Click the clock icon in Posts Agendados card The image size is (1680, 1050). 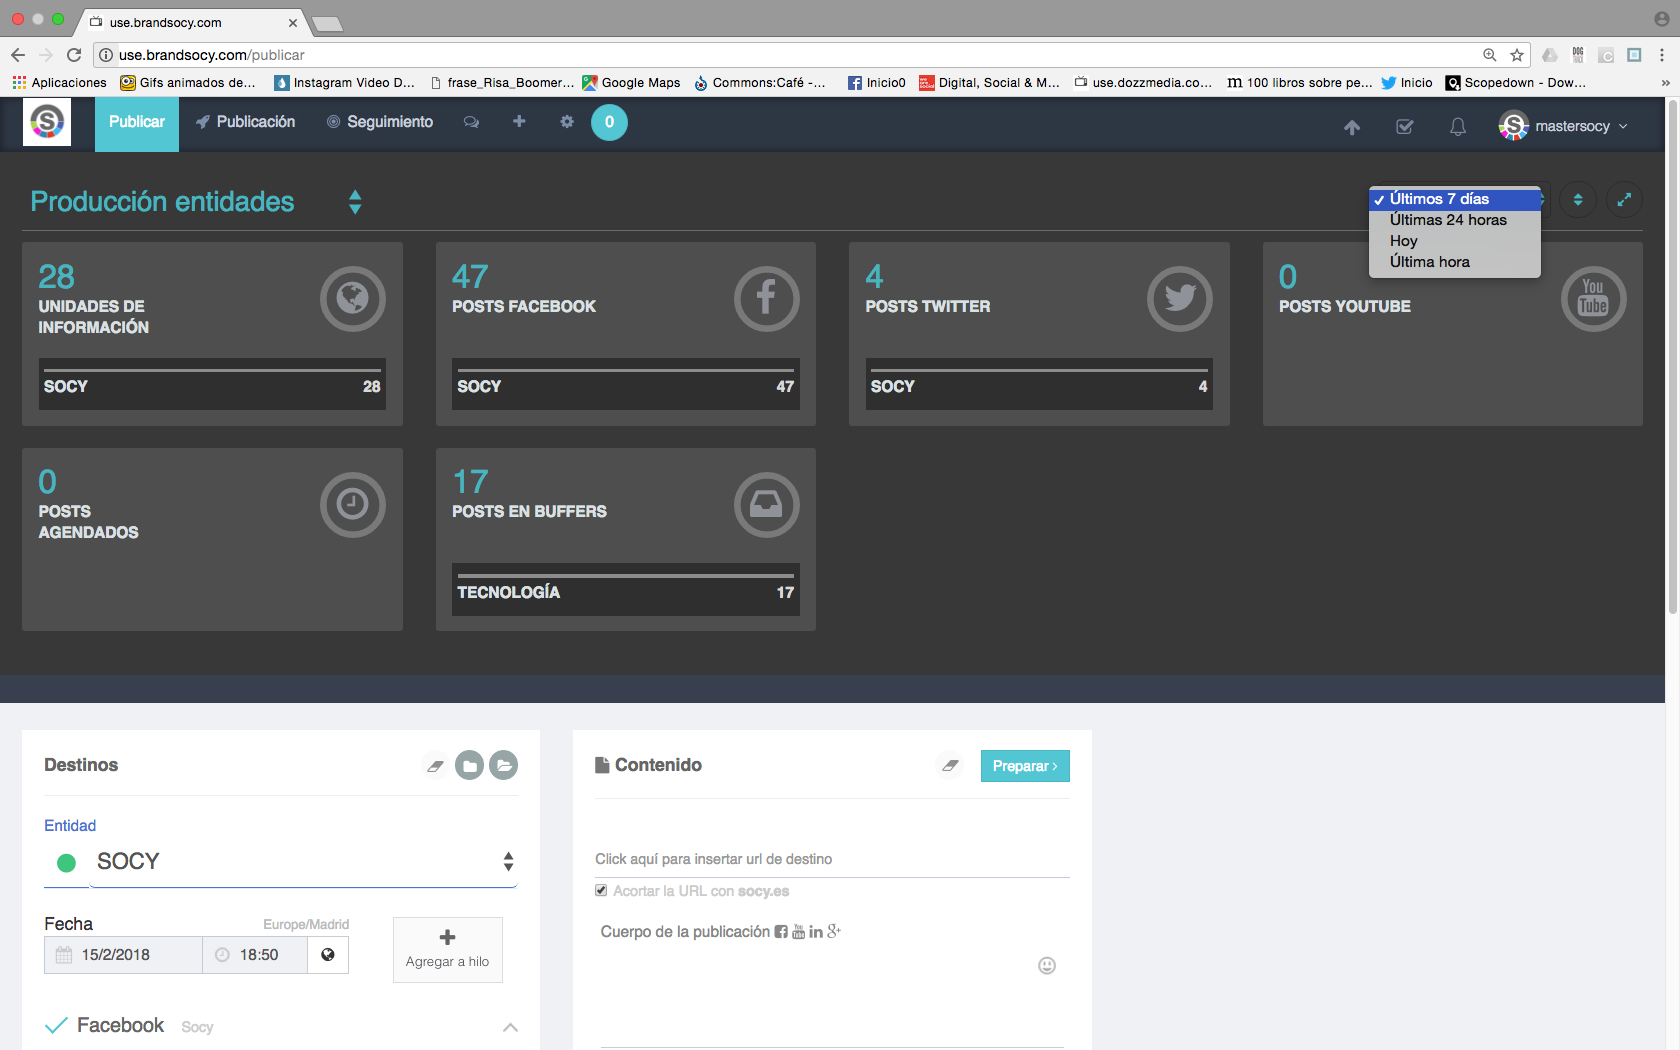pos(352,504)
